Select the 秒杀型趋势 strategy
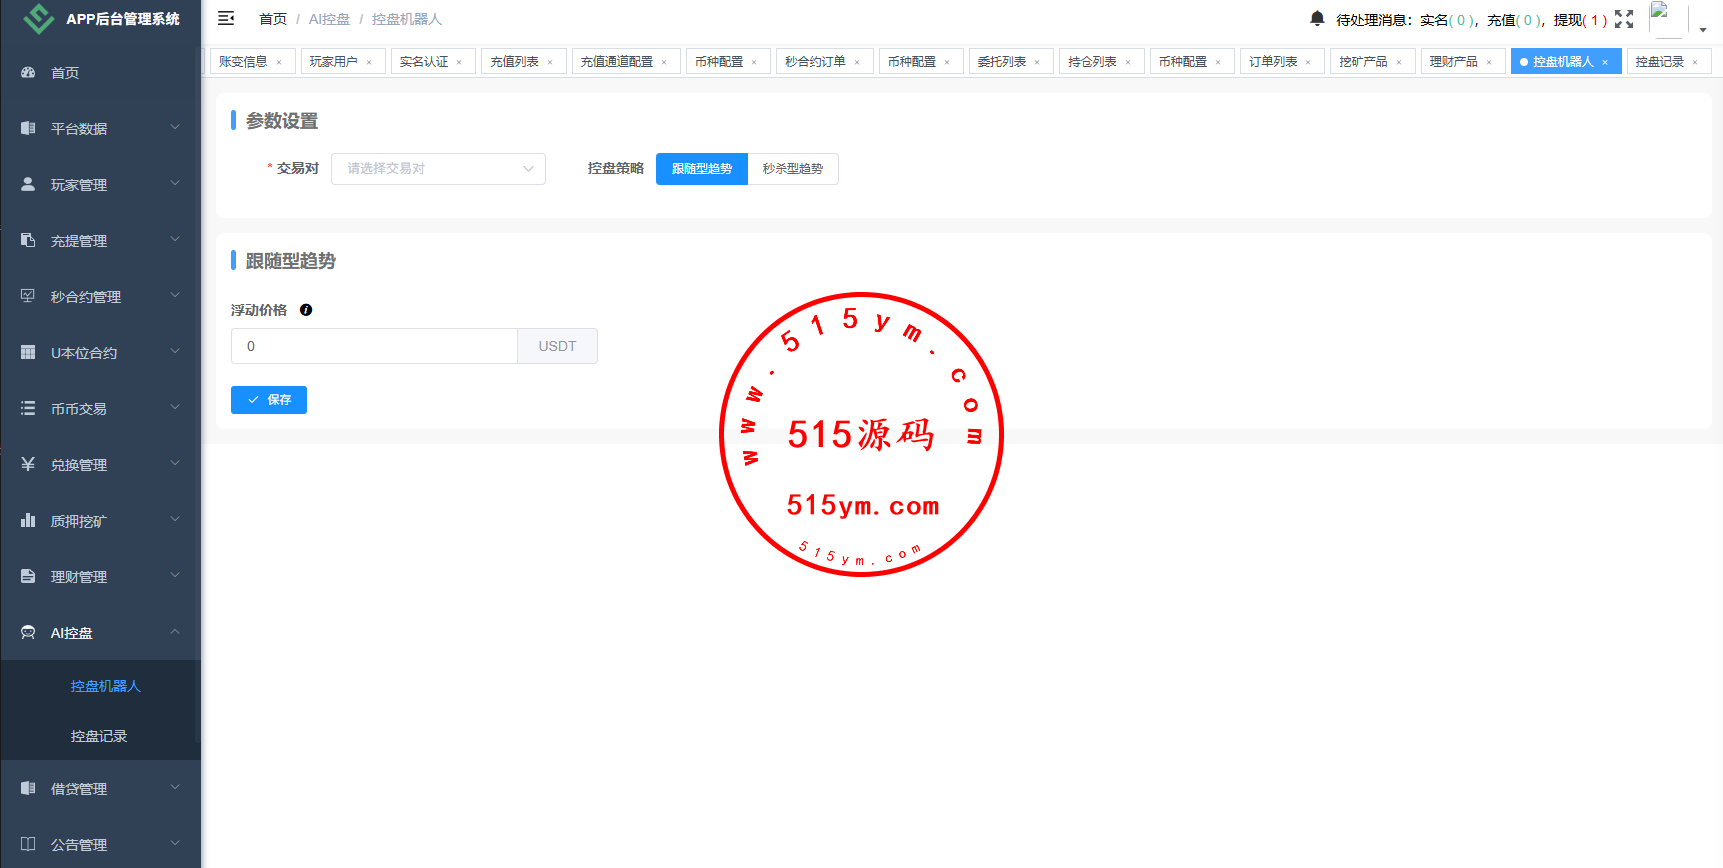Image resolution: width=1723 pixels, height=868 pixels. pos(792,169)
